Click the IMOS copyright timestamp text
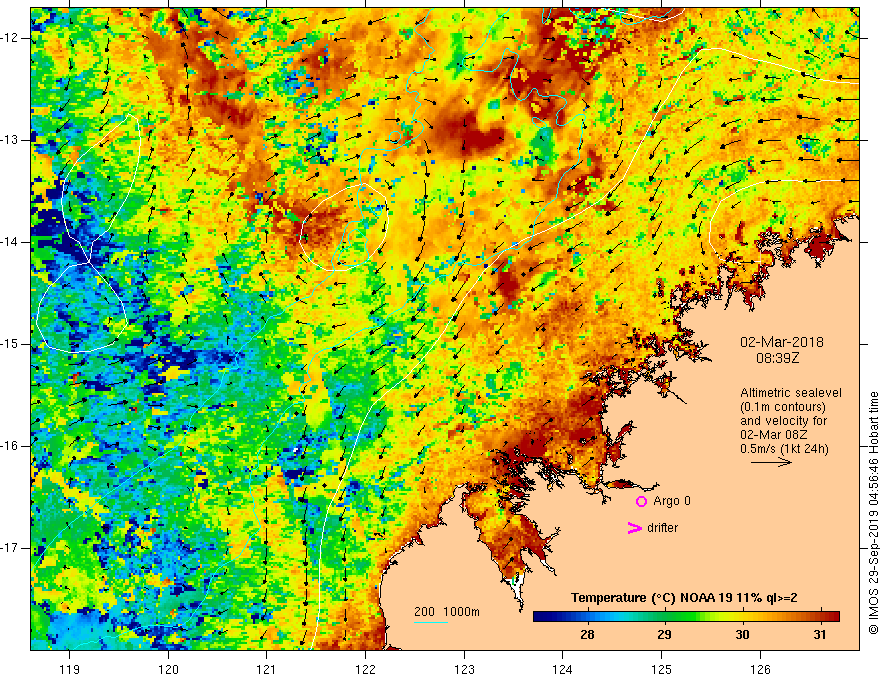880x680 pixels. click(873, 513)
